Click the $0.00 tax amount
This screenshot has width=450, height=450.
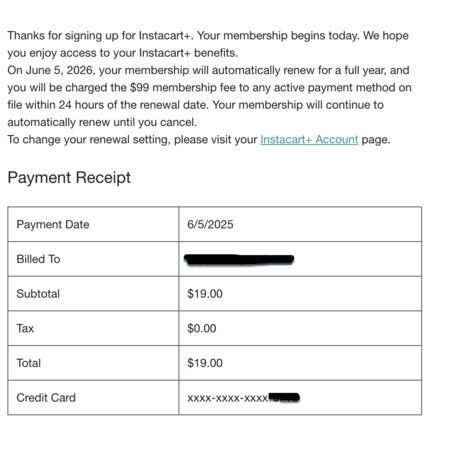pyautogui.click(x=202, y=328)
